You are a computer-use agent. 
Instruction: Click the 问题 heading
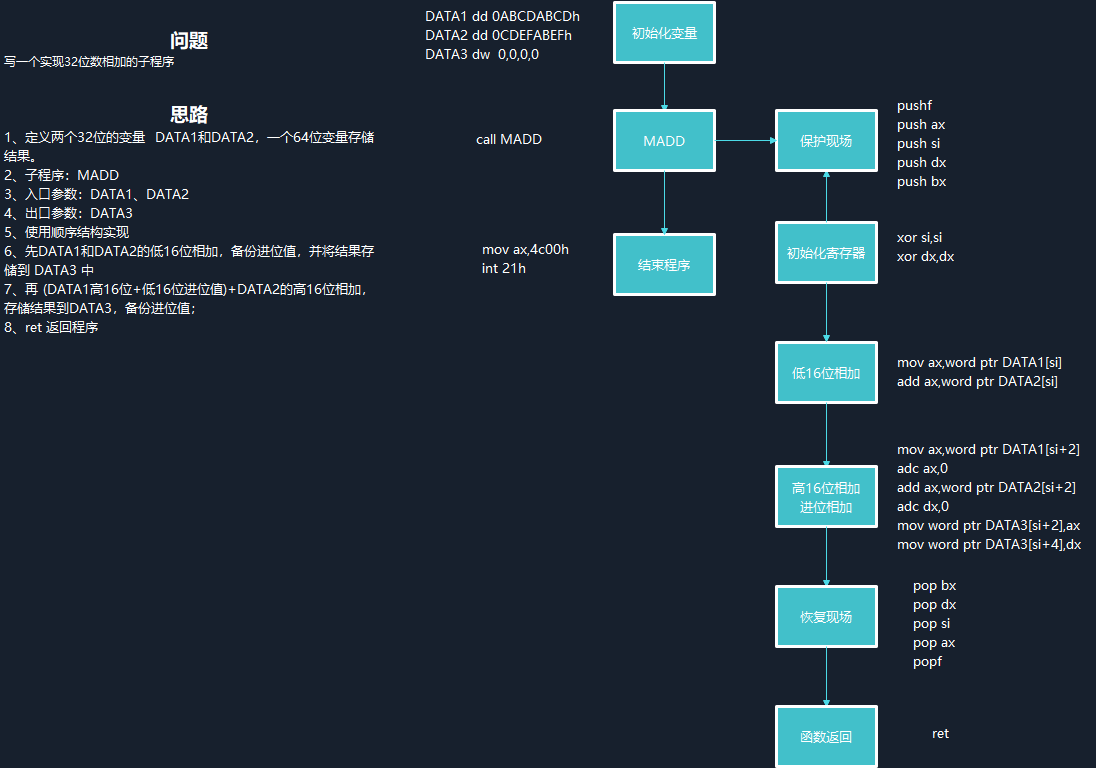pos(189,41)
